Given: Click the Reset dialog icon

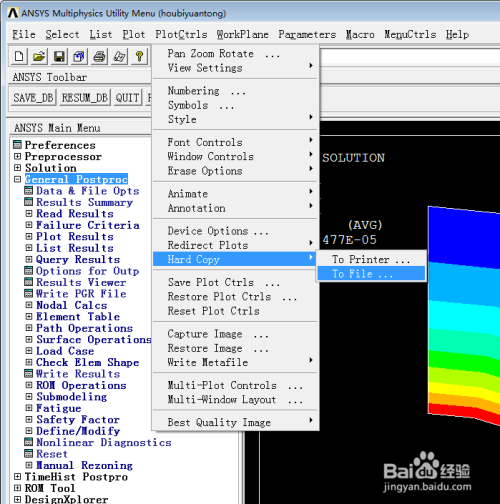Looking at the screenshot, I should point(29,454).
